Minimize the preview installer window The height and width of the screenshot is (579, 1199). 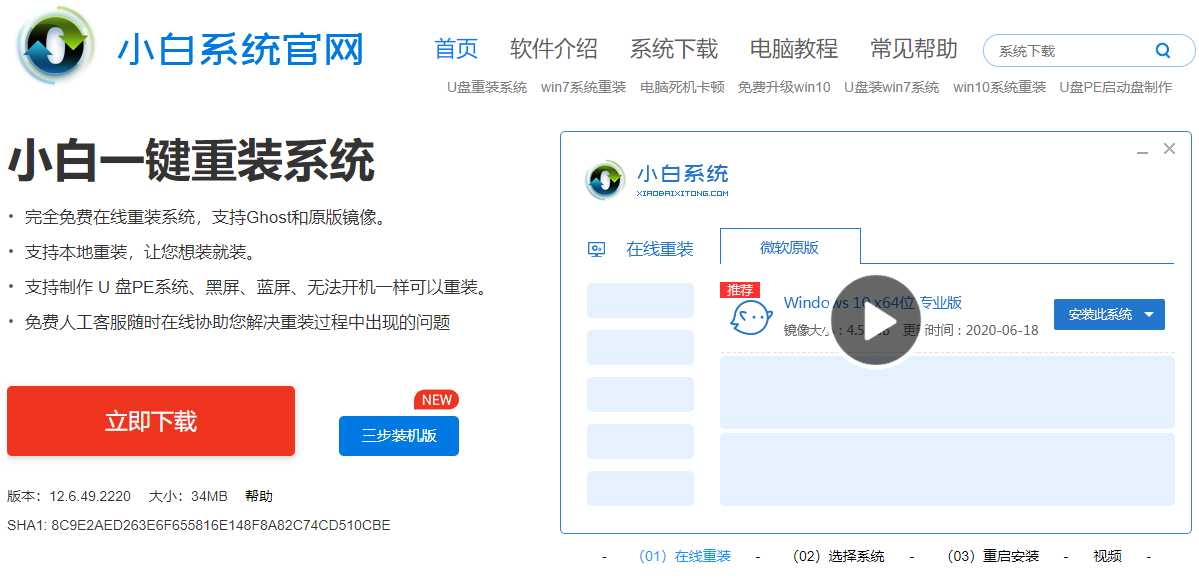[x=1142, y=154]
